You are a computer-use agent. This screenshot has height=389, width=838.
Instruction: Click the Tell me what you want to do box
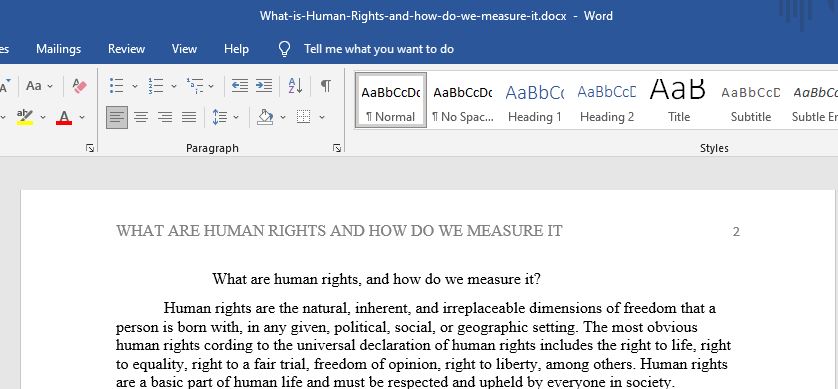[x=379, y=49]
